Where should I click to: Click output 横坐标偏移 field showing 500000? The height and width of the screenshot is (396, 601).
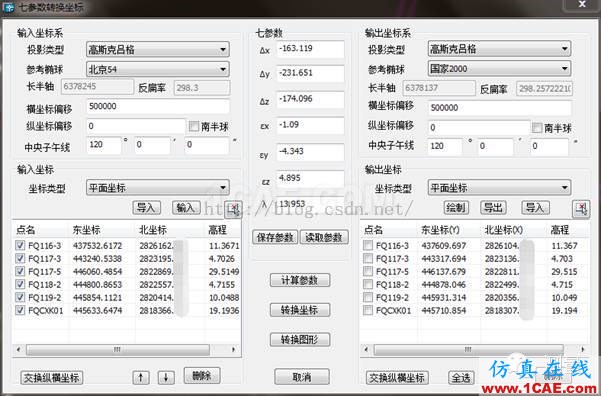click(500, 108)
